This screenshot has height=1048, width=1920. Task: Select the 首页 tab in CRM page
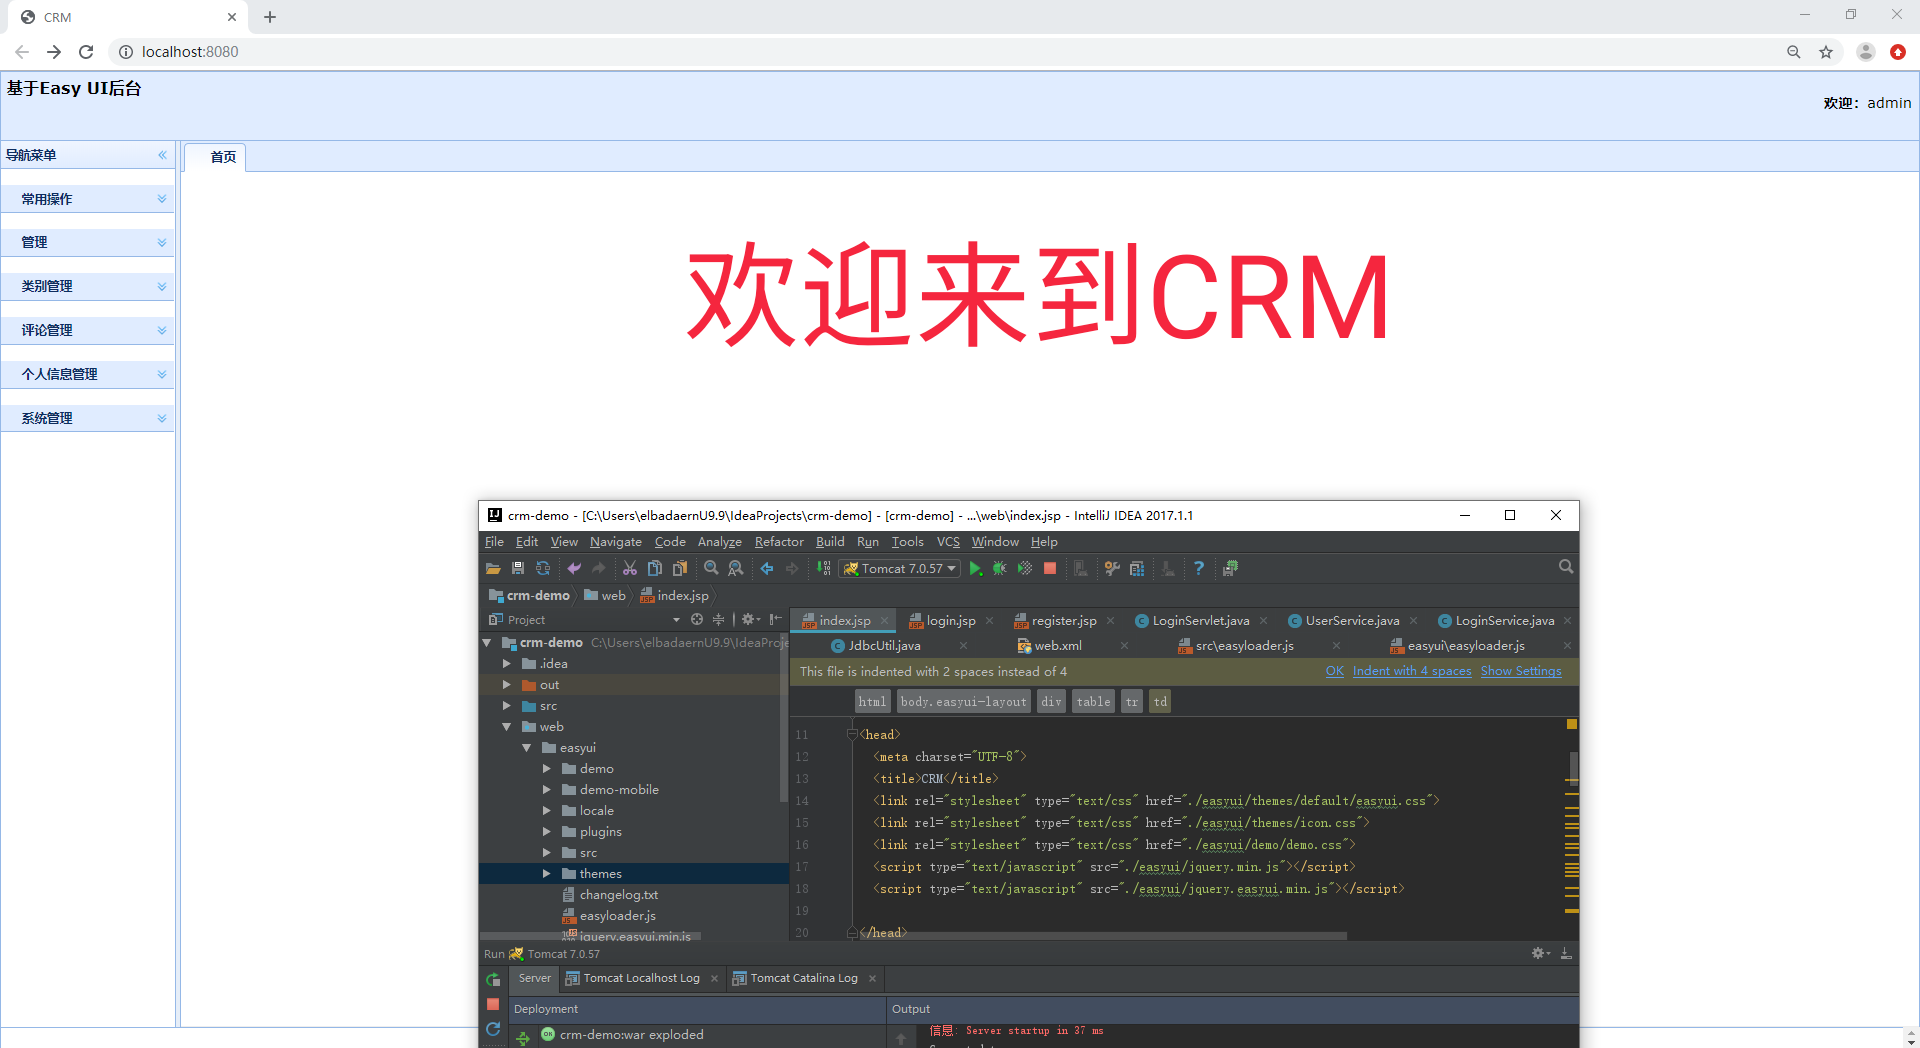point(215,157)
